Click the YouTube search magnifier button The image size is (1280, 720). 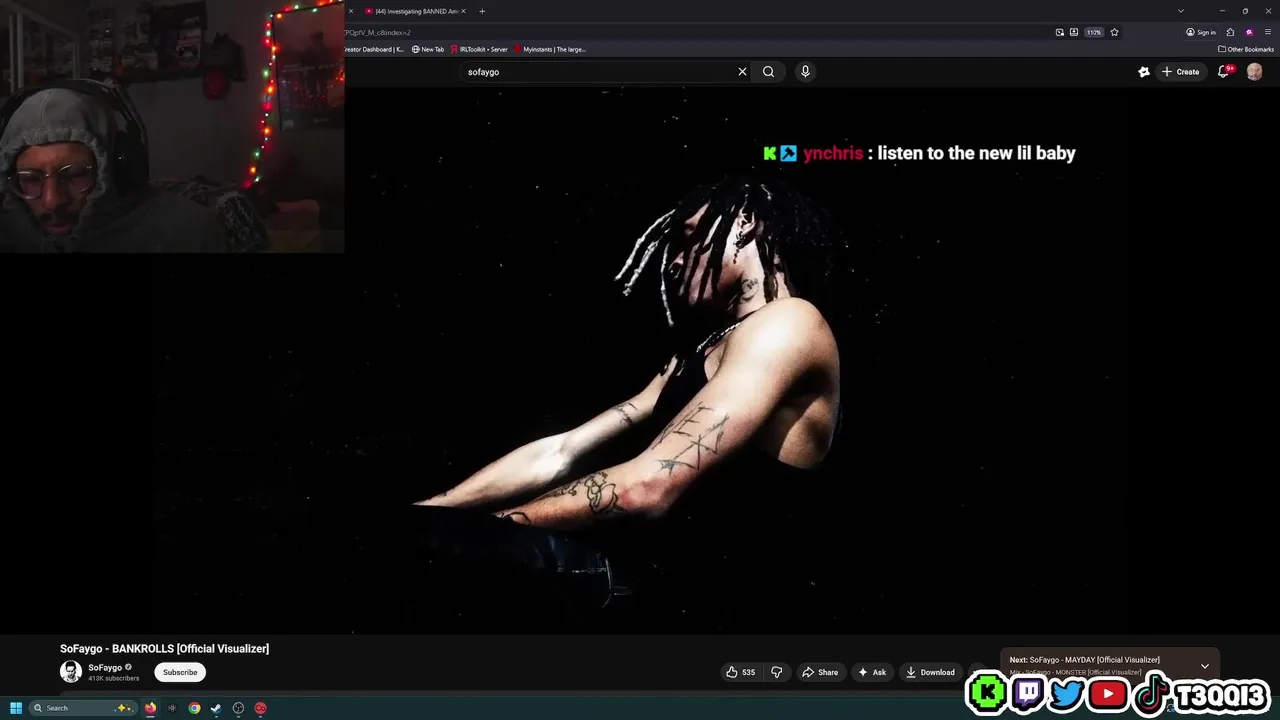point(768,72)
